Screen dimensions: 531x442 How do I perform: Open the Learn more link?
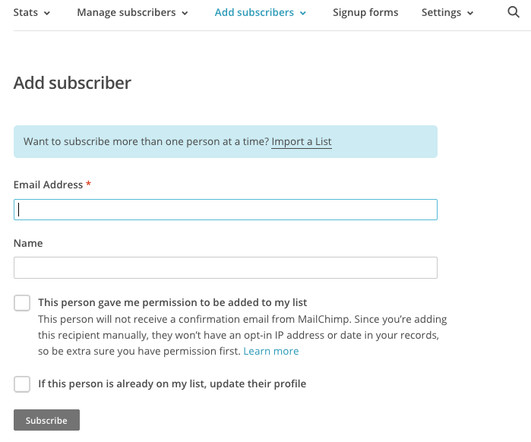pos(271,351)
